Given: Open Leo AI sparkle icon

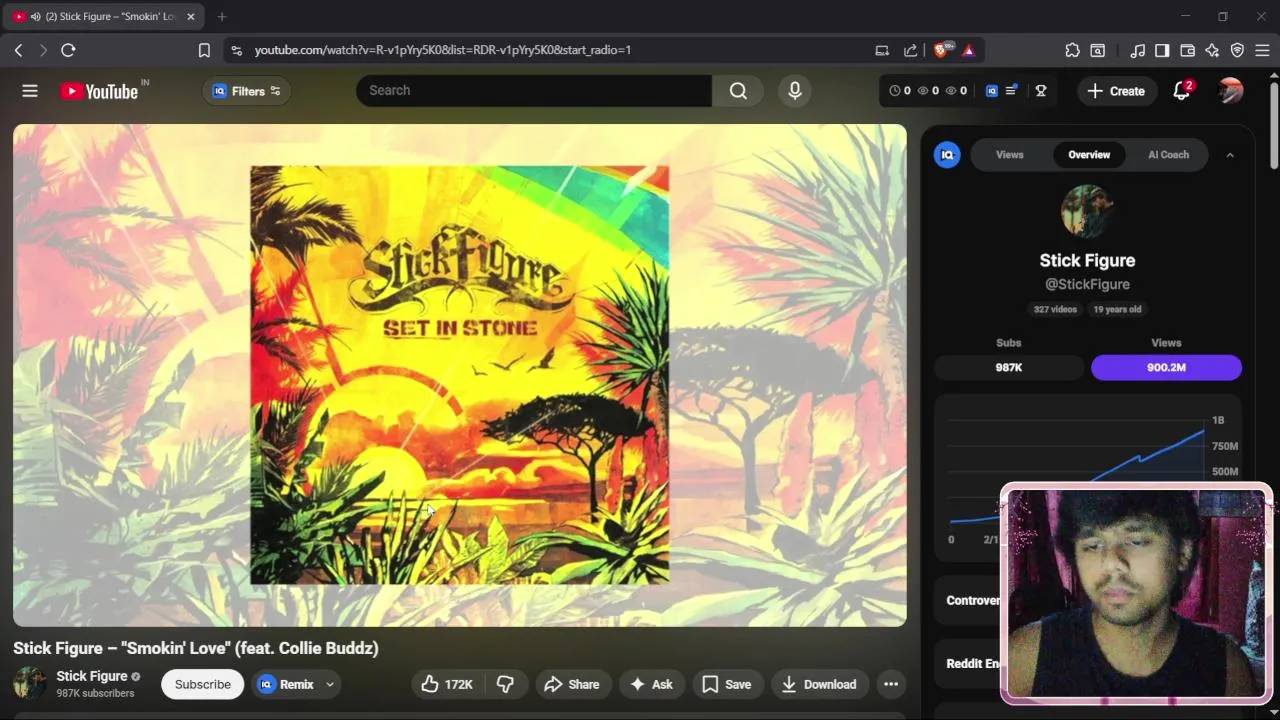Looking at the screenshot, I should tap(1212, 50).
